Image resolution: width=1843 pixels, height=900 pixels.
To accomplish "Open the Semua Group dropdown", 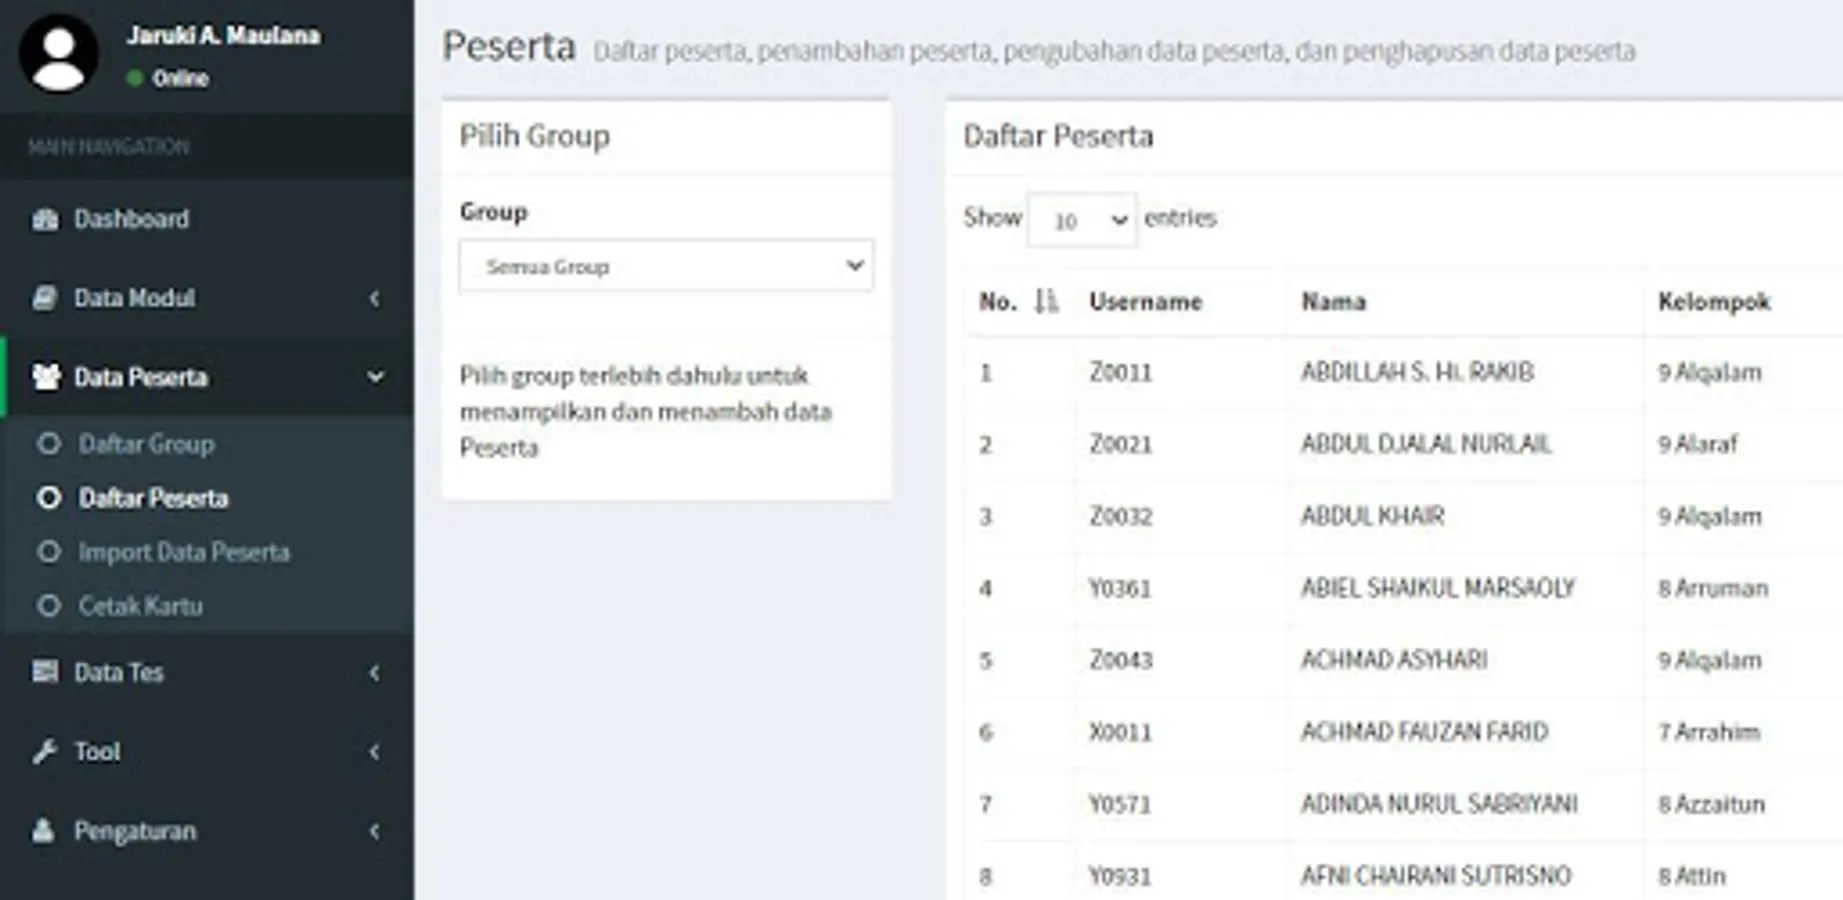I will [x=666, y=266].
